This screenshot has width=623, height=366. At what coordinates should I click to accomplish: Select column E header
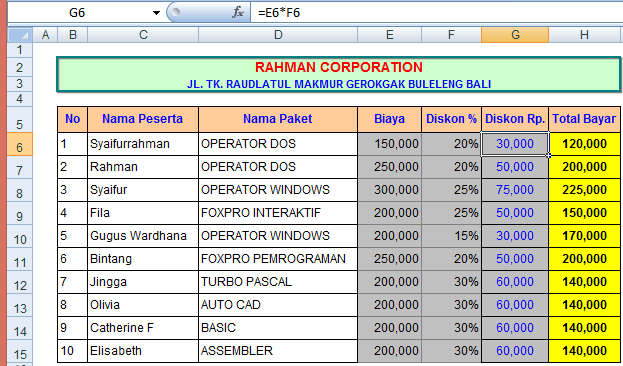pos(389,35)
